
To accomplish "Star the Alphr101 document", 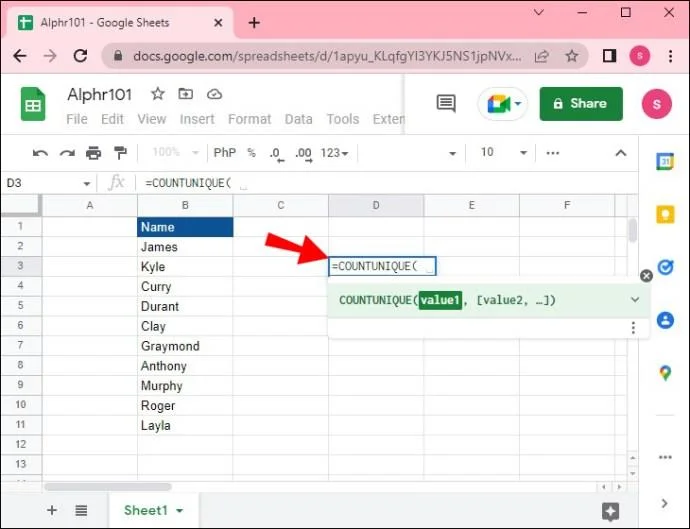I will click(x=158, y=94).
